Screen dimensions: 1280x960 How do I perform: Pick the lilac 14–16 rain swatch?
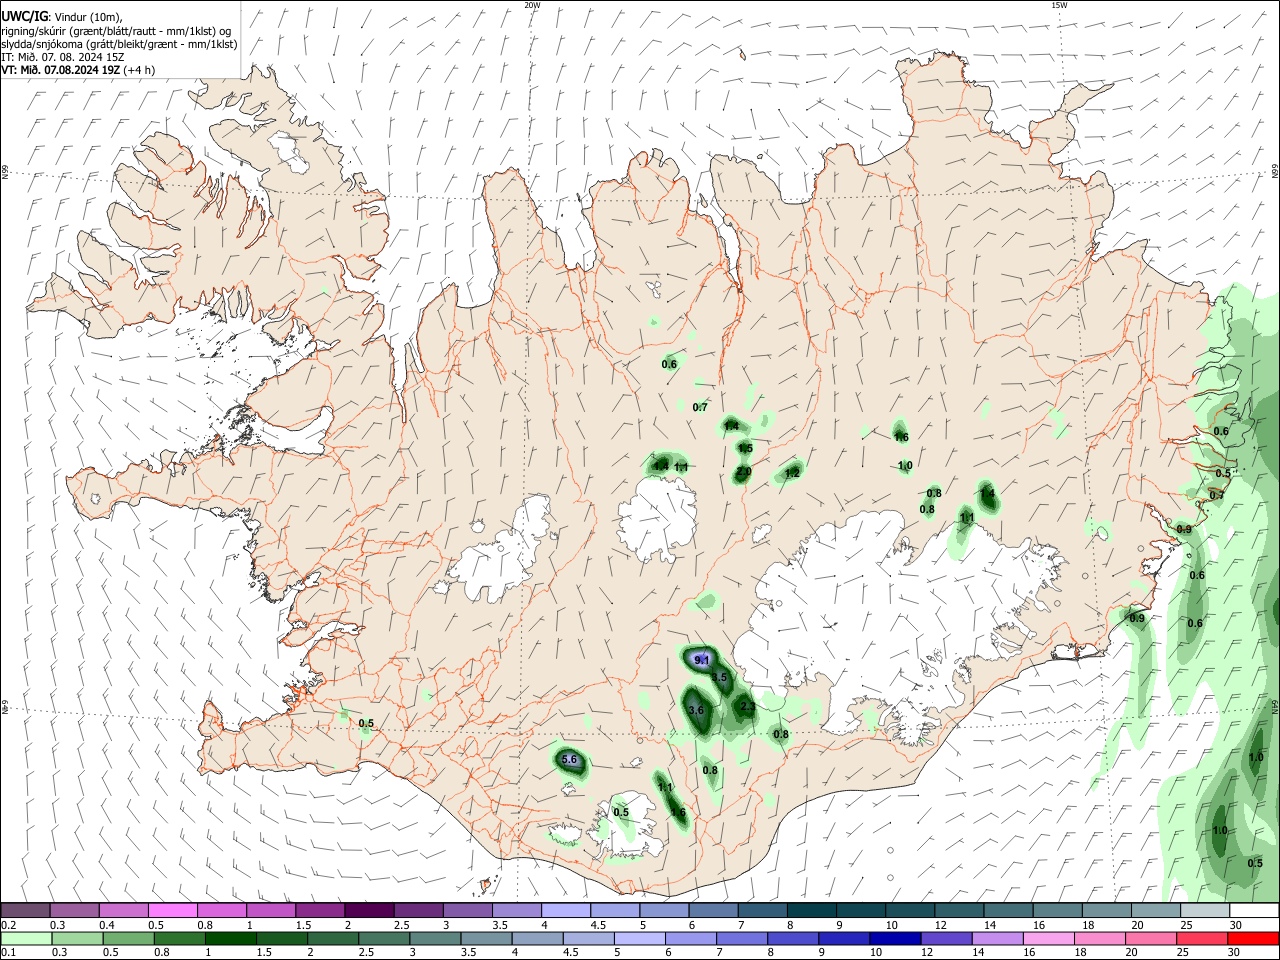[997, 939]
